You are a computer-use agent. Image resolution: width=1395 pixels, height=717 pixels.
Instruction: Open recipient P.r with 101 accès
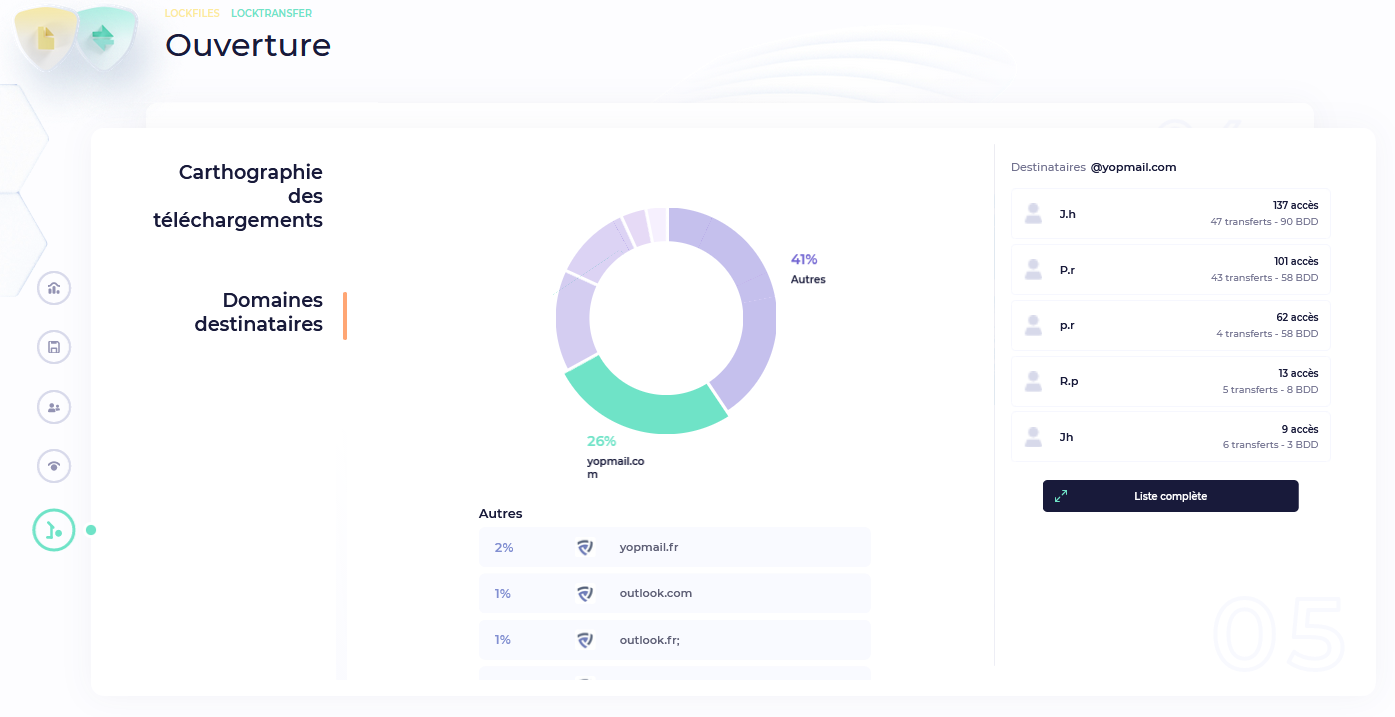click(x=1170, y=270)
